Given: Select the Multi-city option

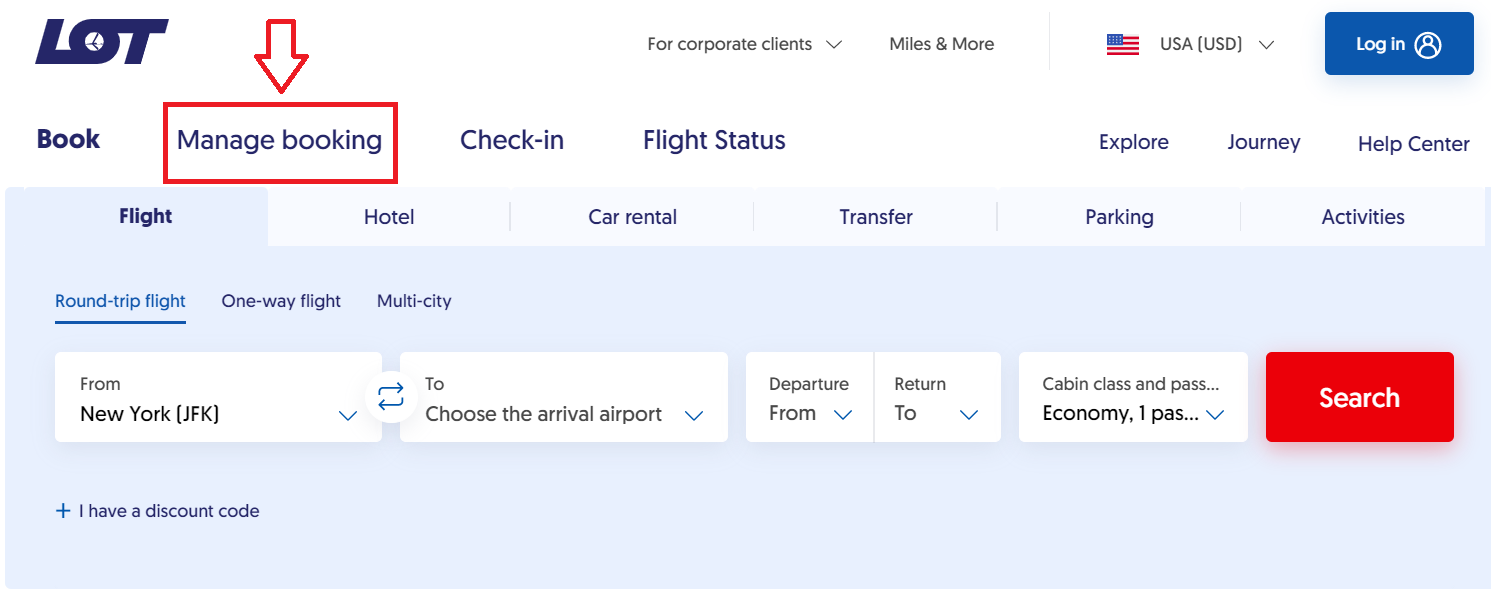Looking at the screenshot, I should 414,301.
